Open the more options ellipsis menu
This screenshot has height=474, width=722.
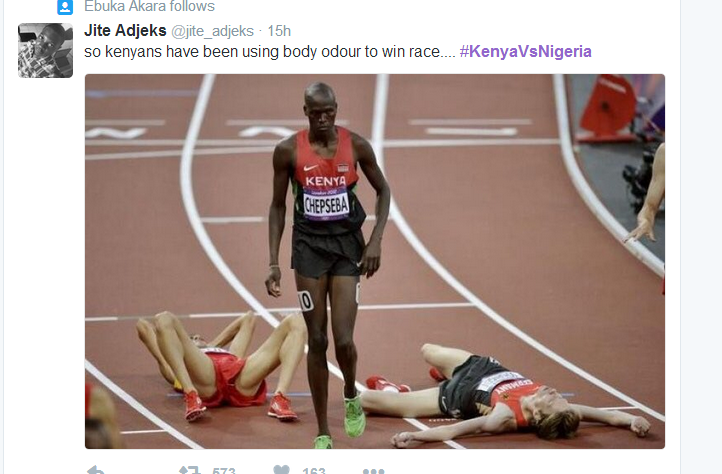(373, 471)
